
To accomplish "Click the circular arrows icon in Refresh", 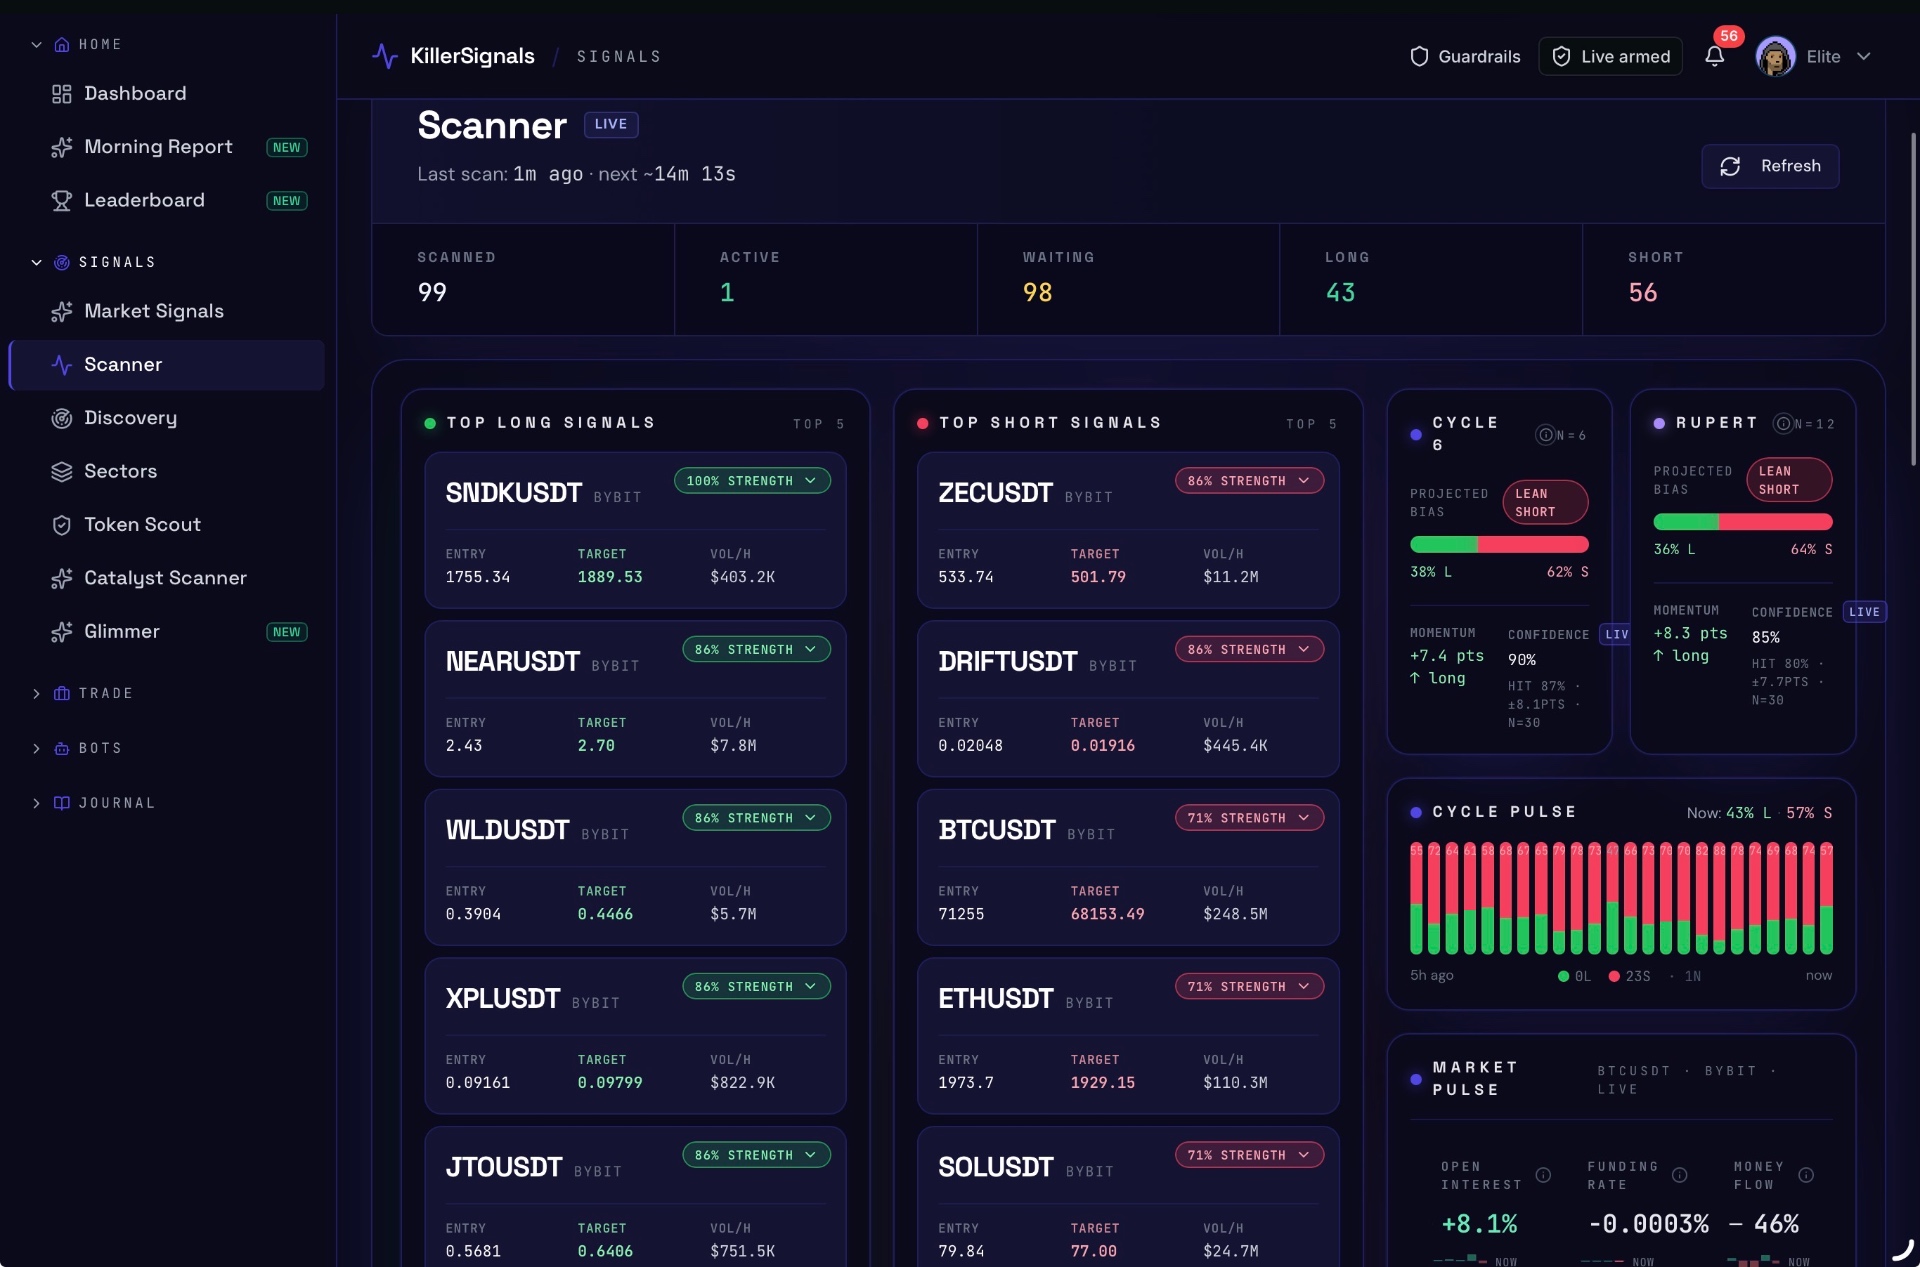I will (1730, 166).
